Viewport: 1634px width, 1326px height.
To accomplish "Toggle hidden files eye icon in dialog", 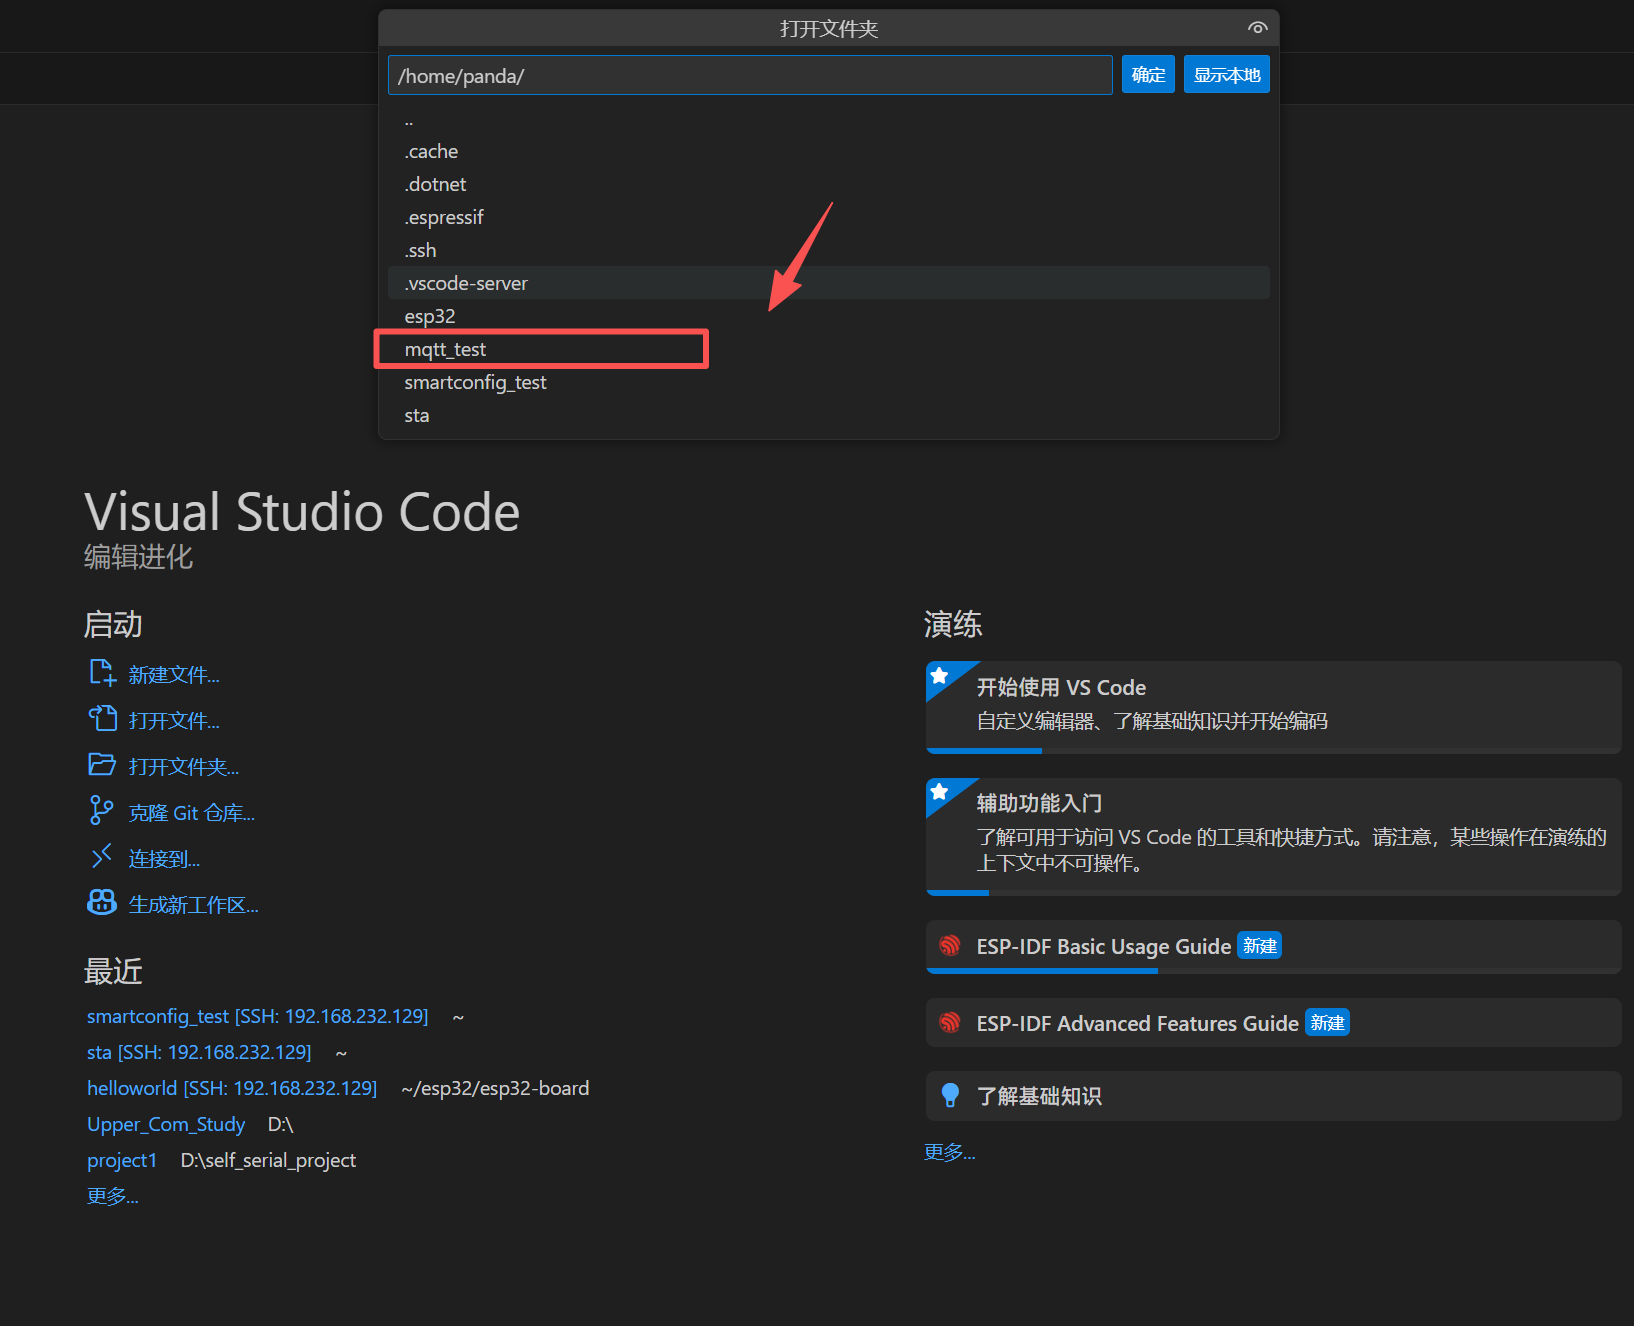I will [1257, 28].
